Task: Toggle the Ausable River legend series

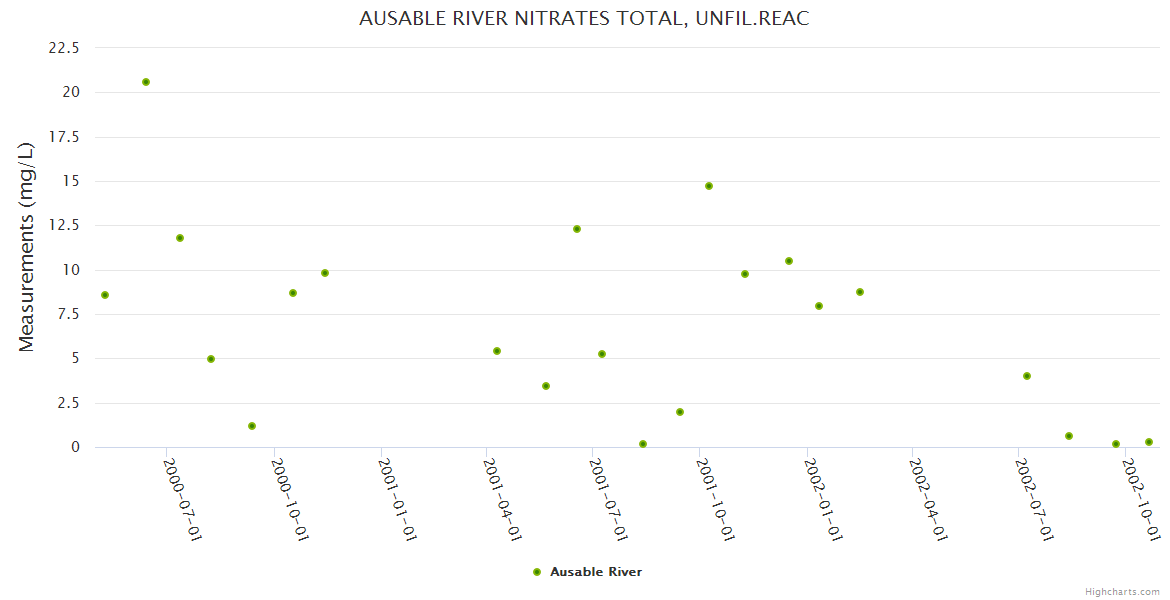Action: coord(595,572)
